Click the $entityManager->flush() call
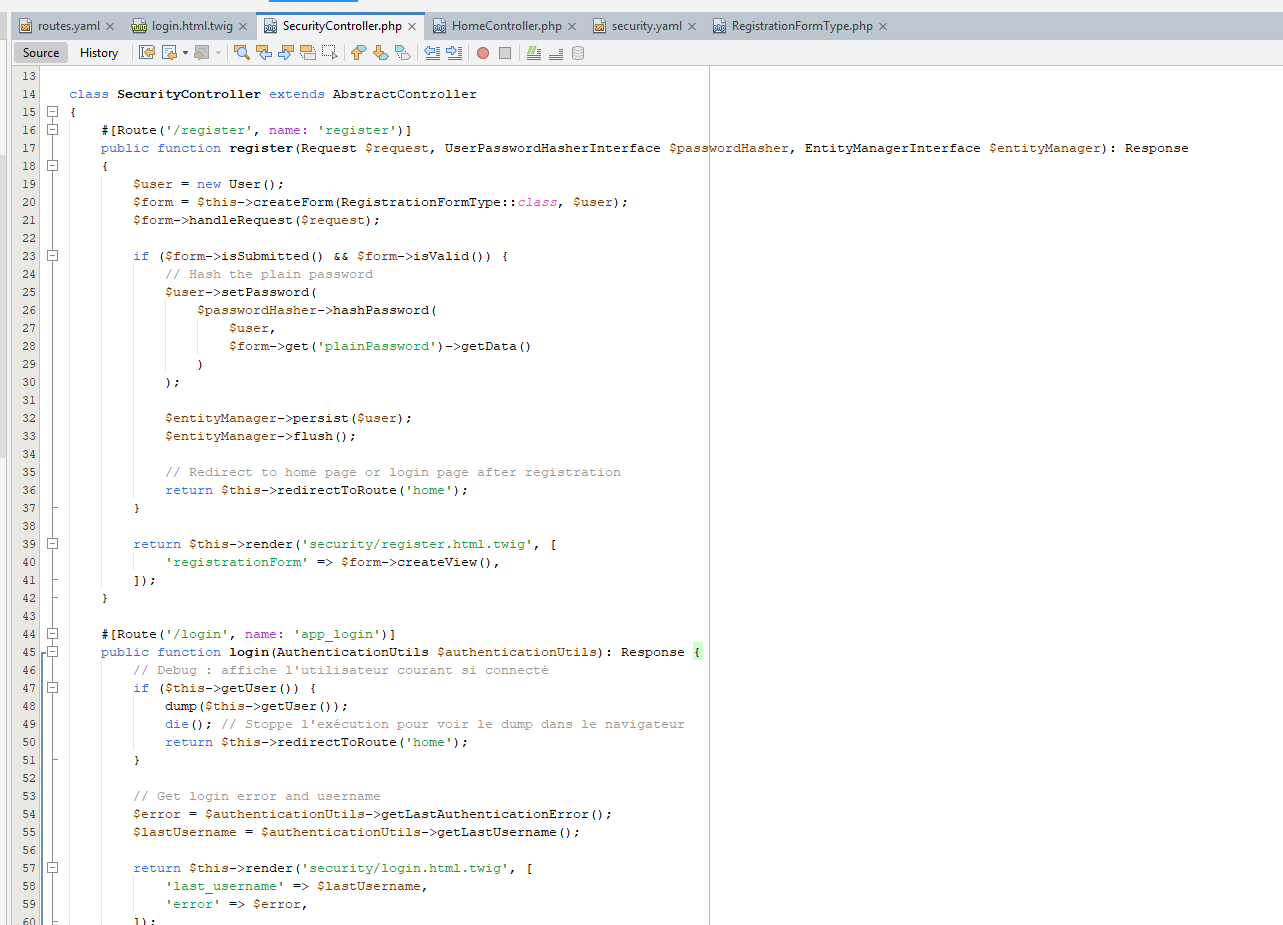The image size is (1283, 925). click(261, 436)
